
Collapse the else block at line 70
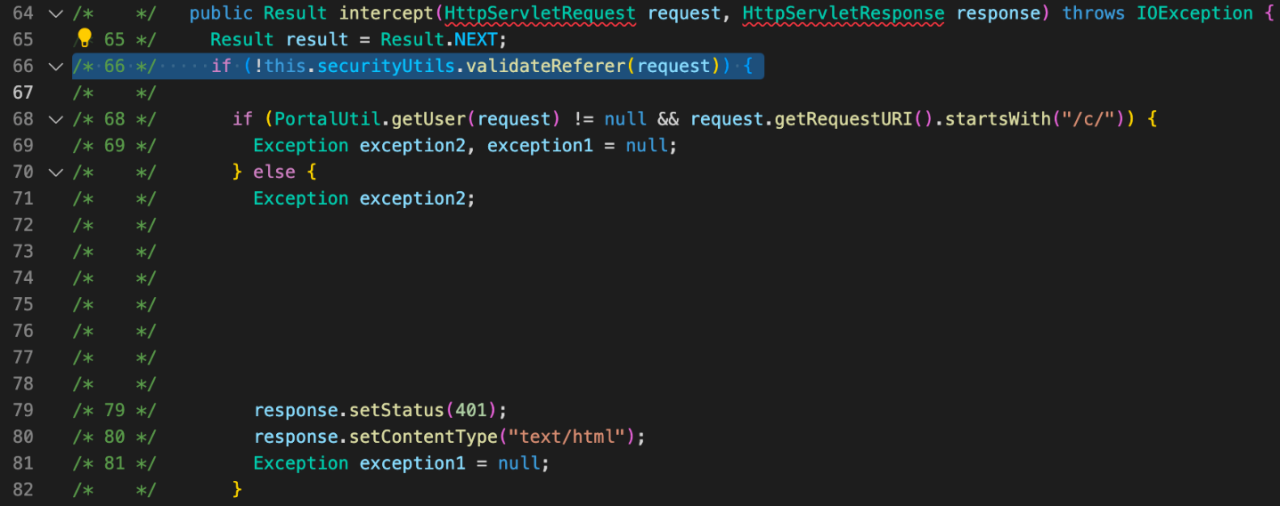coord(55,173)
